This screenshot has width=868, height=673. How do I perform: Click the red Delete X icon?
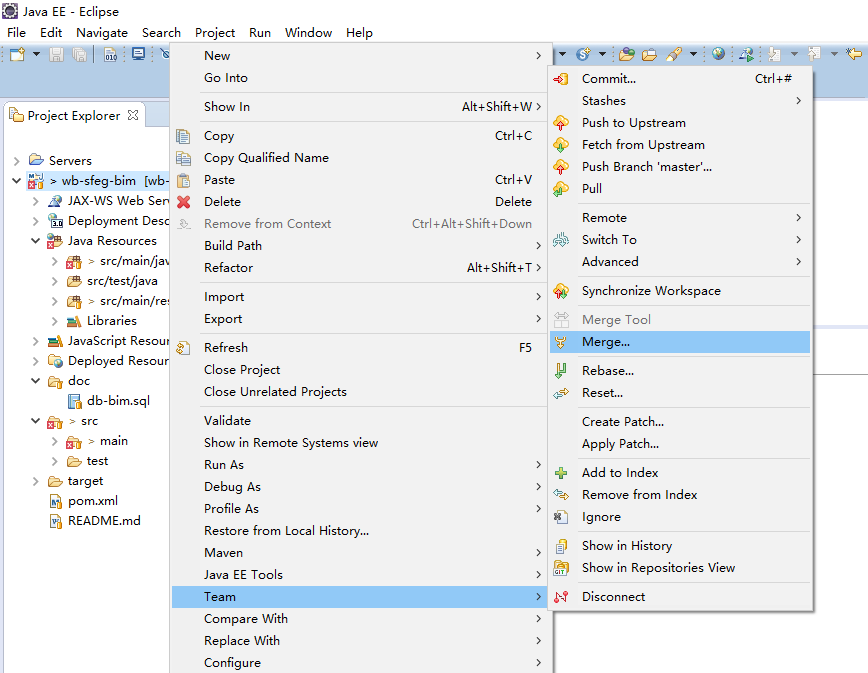click(x=184, y=202)
